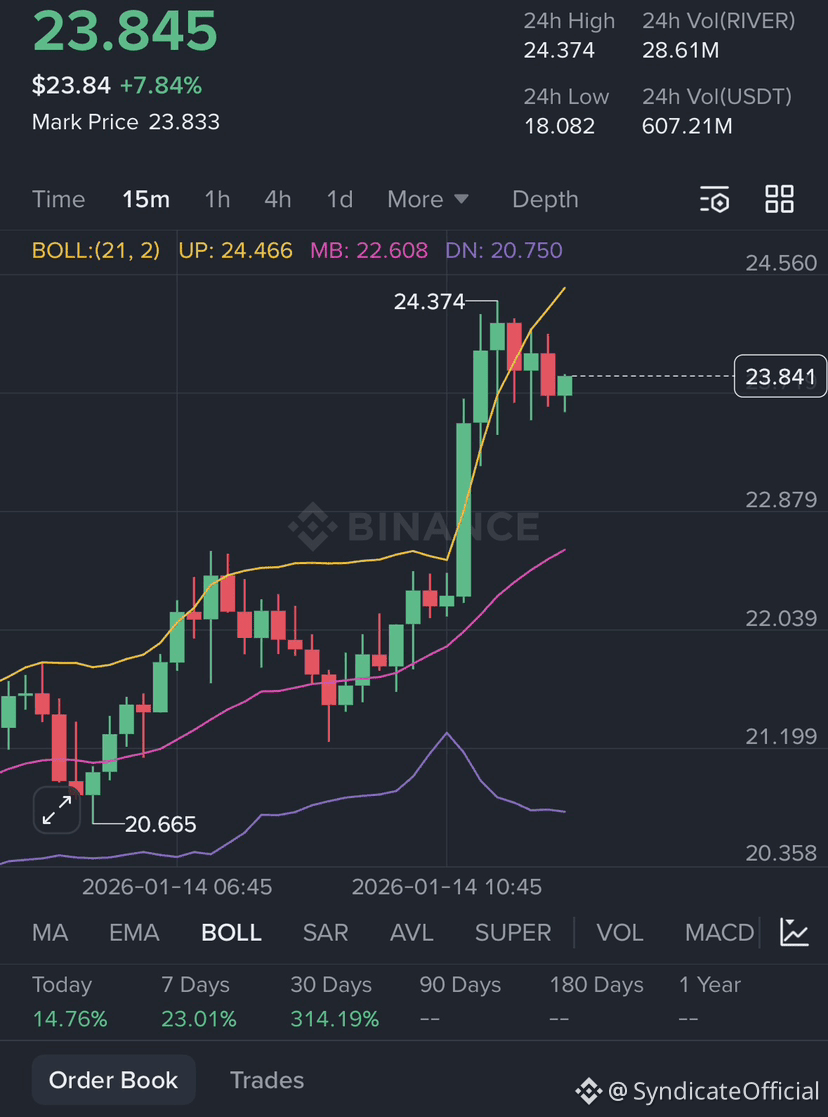Tap the Today 14.76% performance
The image size is (828, 1117).
(x=70, y=1002)
